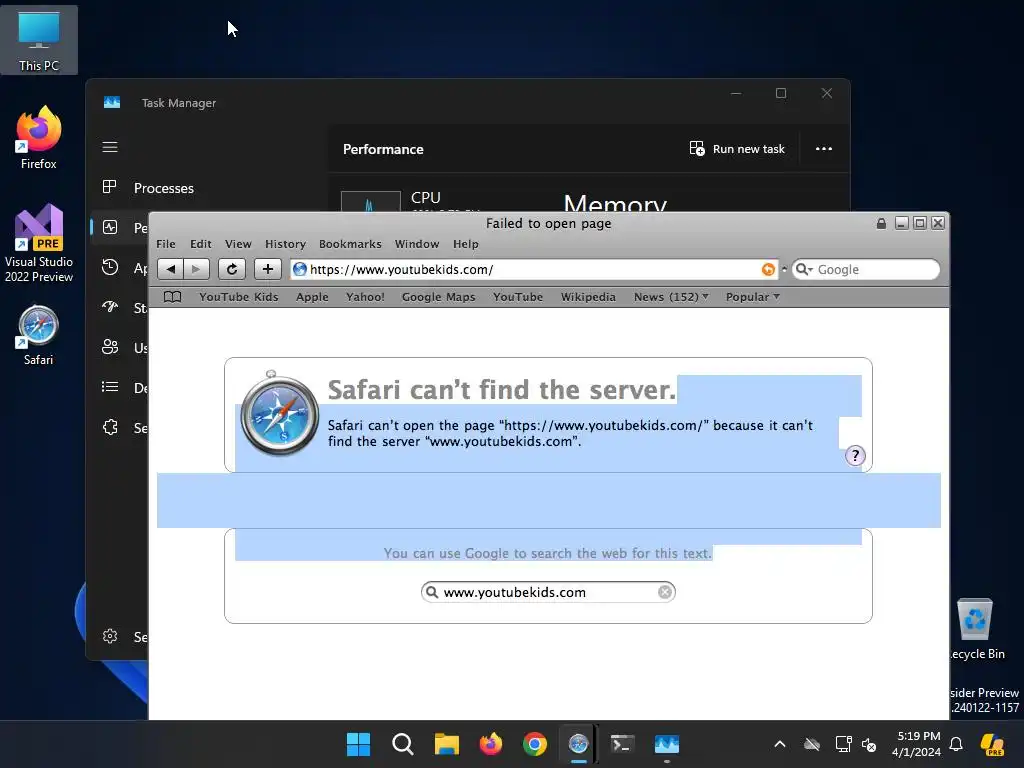Open Task Manager hamburger navigation menu
This screenshot has height=768, width=1024.
110,148
